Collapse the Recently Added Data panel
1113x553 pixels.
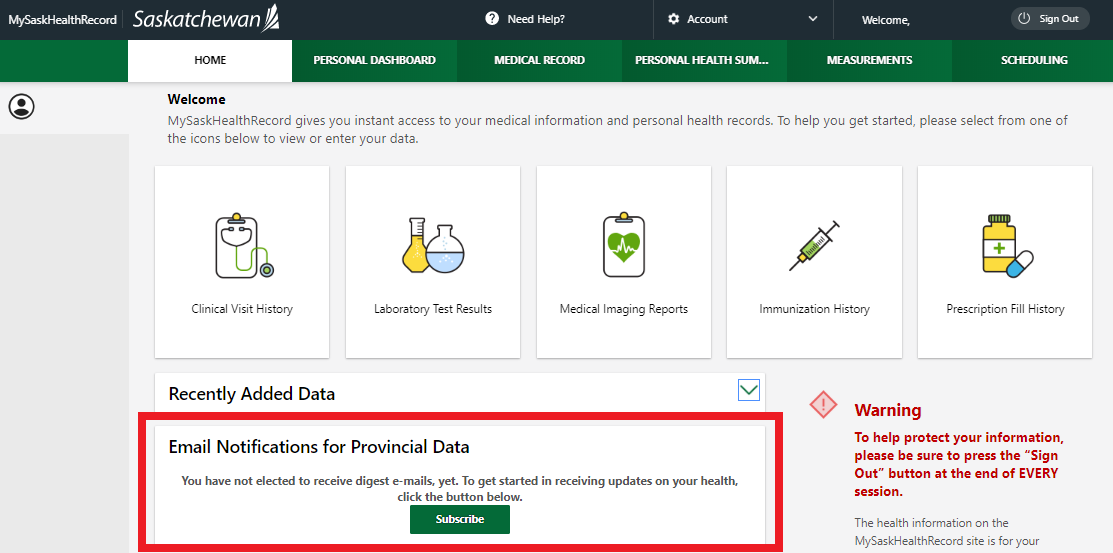click(749, 390)
